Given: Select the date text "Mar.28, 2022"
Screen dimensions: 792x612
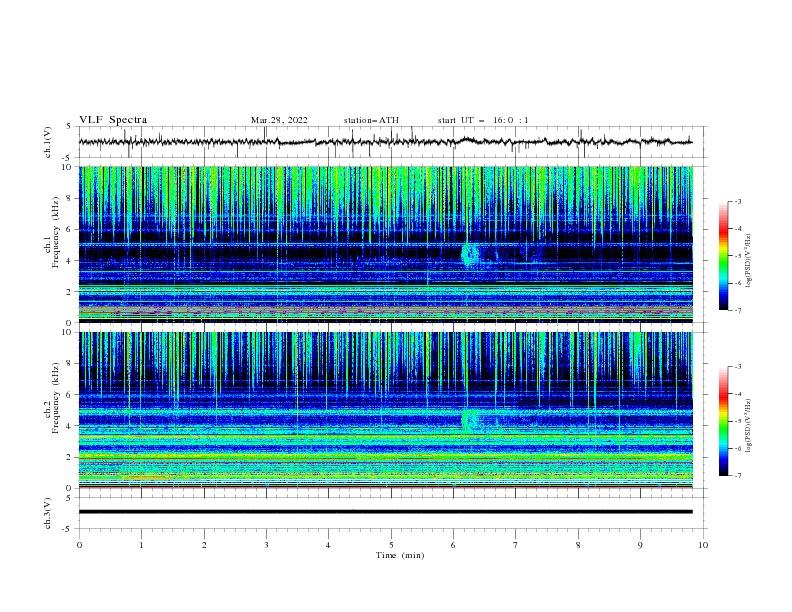Looking at the screenshot, I should (x=279, y=120).
